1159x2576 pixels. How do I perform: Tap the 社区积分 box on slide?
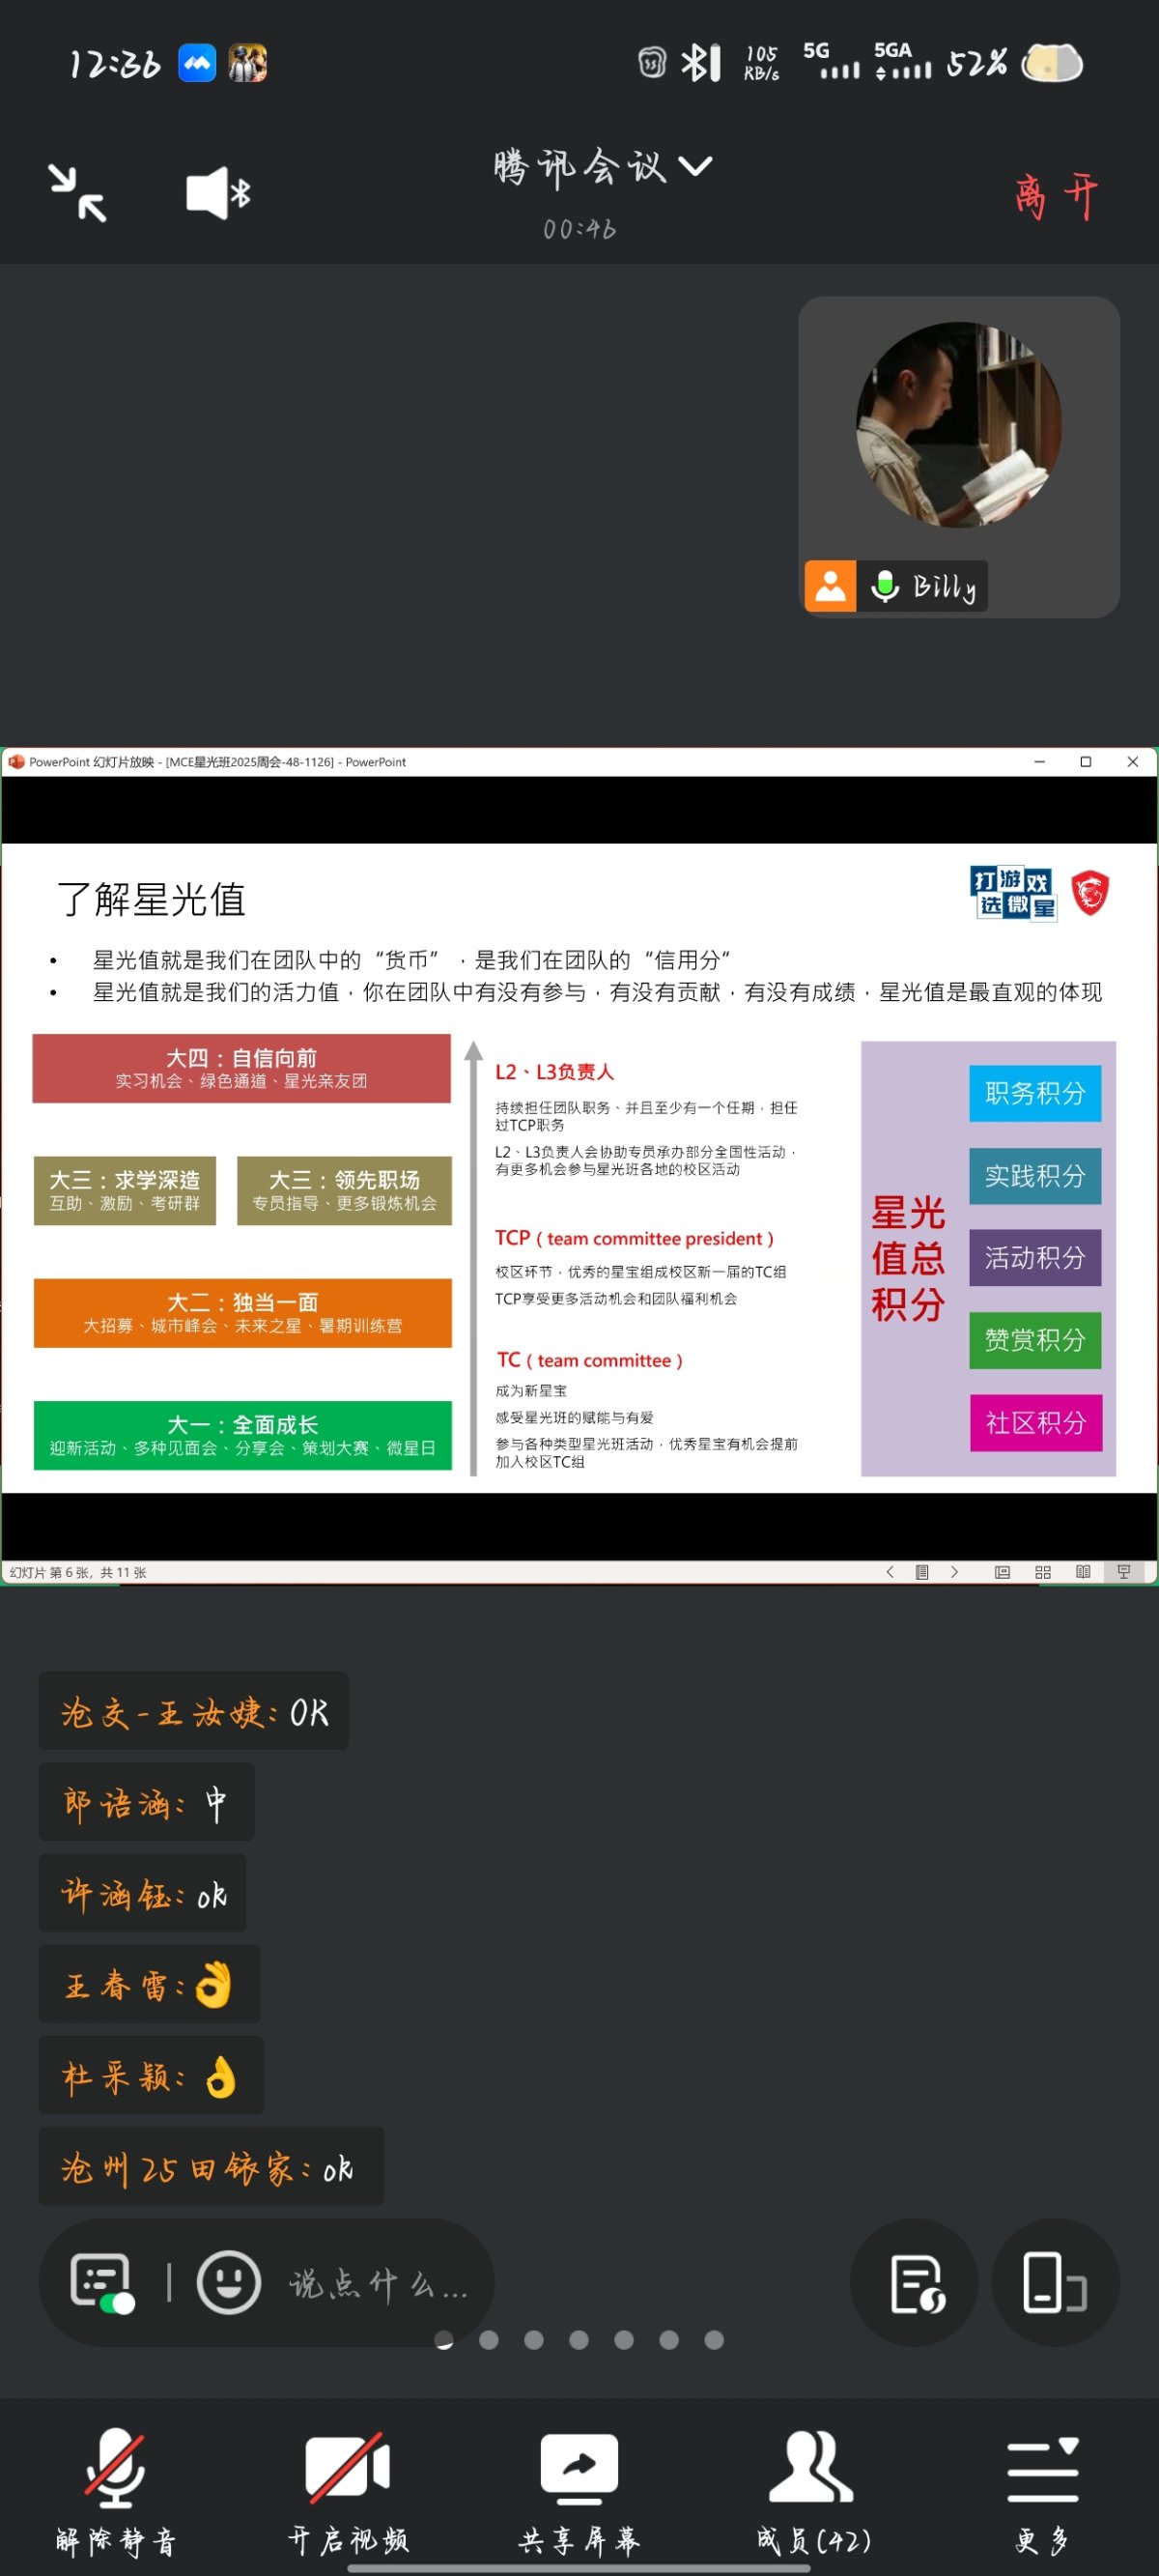tap(1036, 1423)
